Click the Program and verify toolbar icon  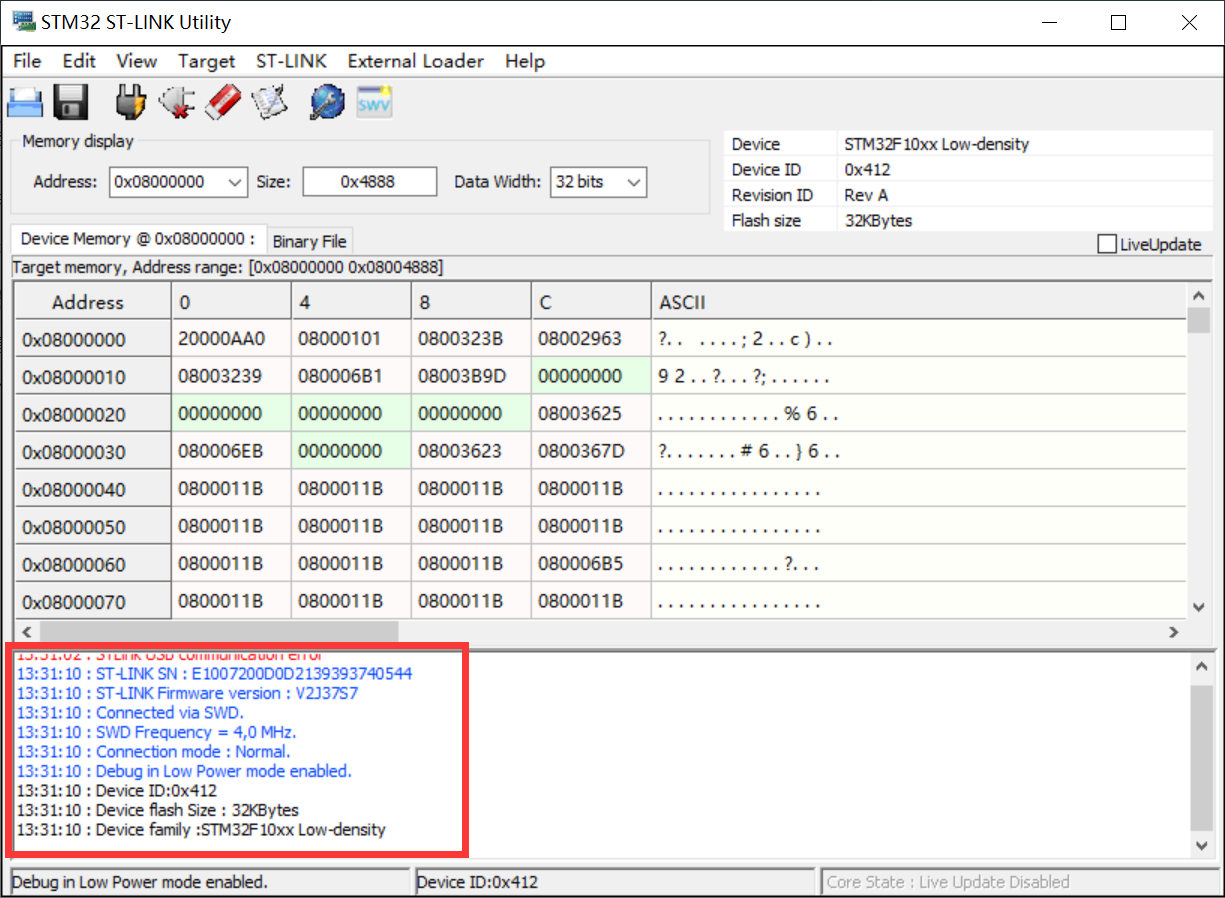pyautogui.click(x=269, y=101)
